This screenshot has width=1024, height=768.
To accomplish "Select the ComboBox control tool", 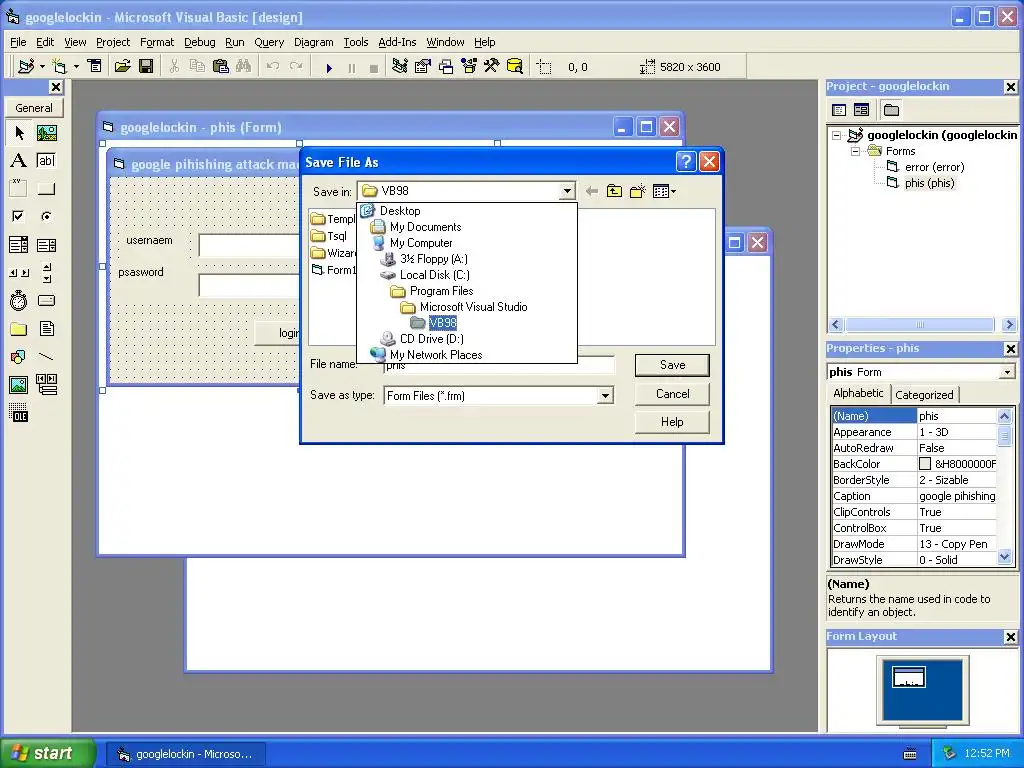I will 19,245.
